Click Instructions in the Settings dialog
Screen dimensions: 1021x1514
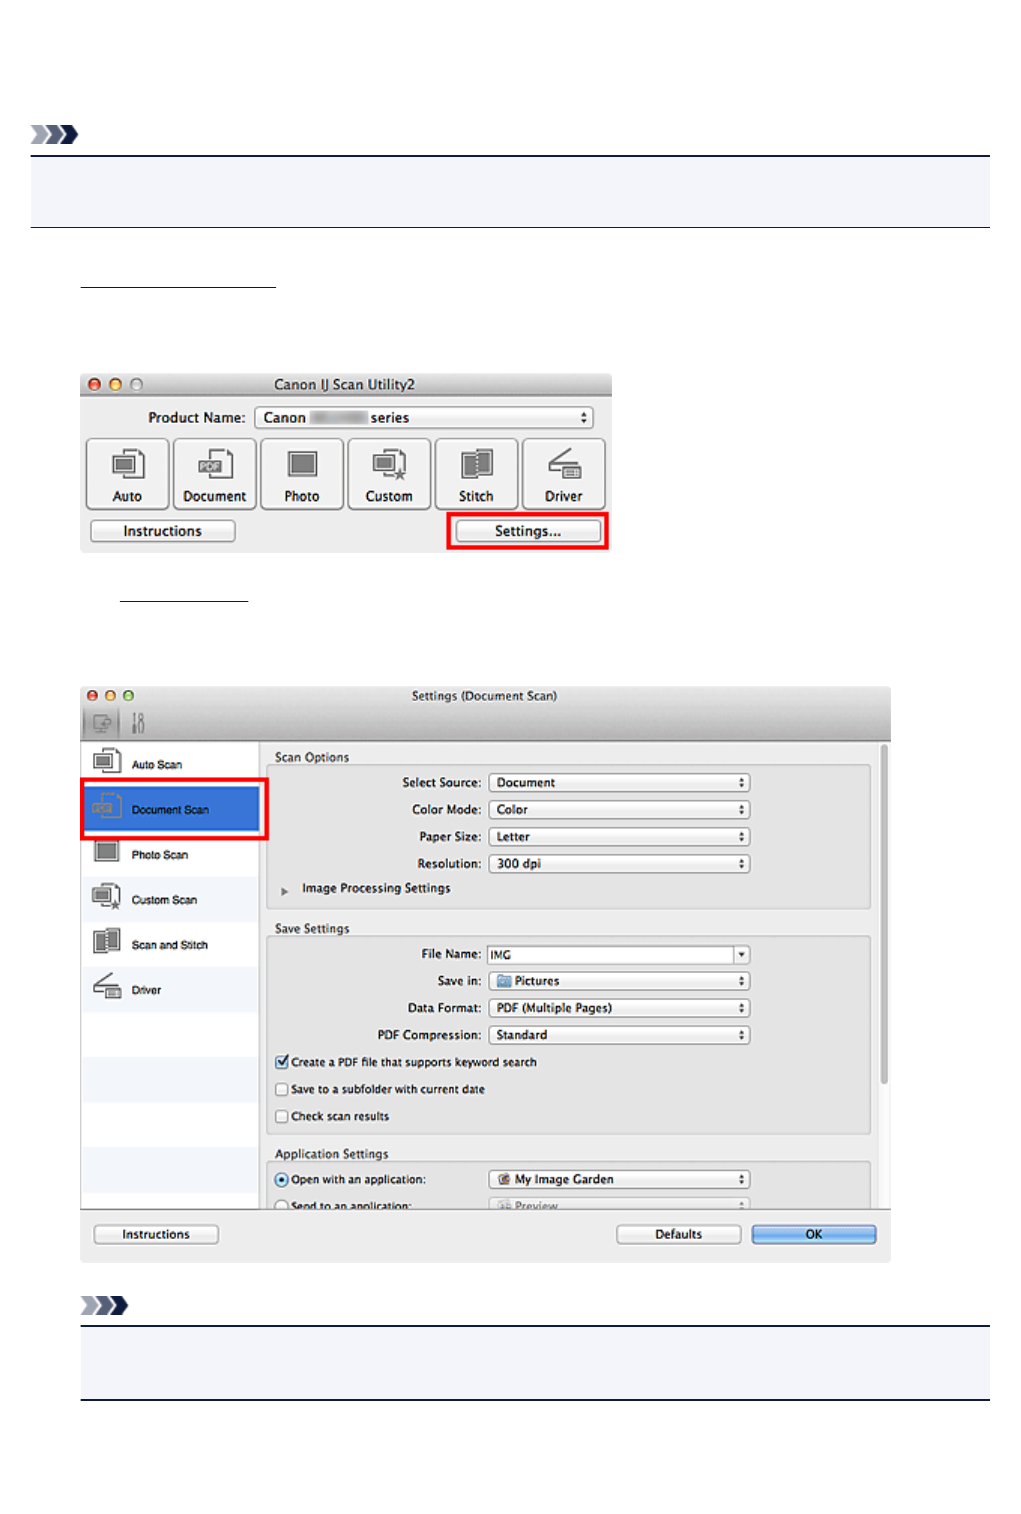(x=156, y=1235)
